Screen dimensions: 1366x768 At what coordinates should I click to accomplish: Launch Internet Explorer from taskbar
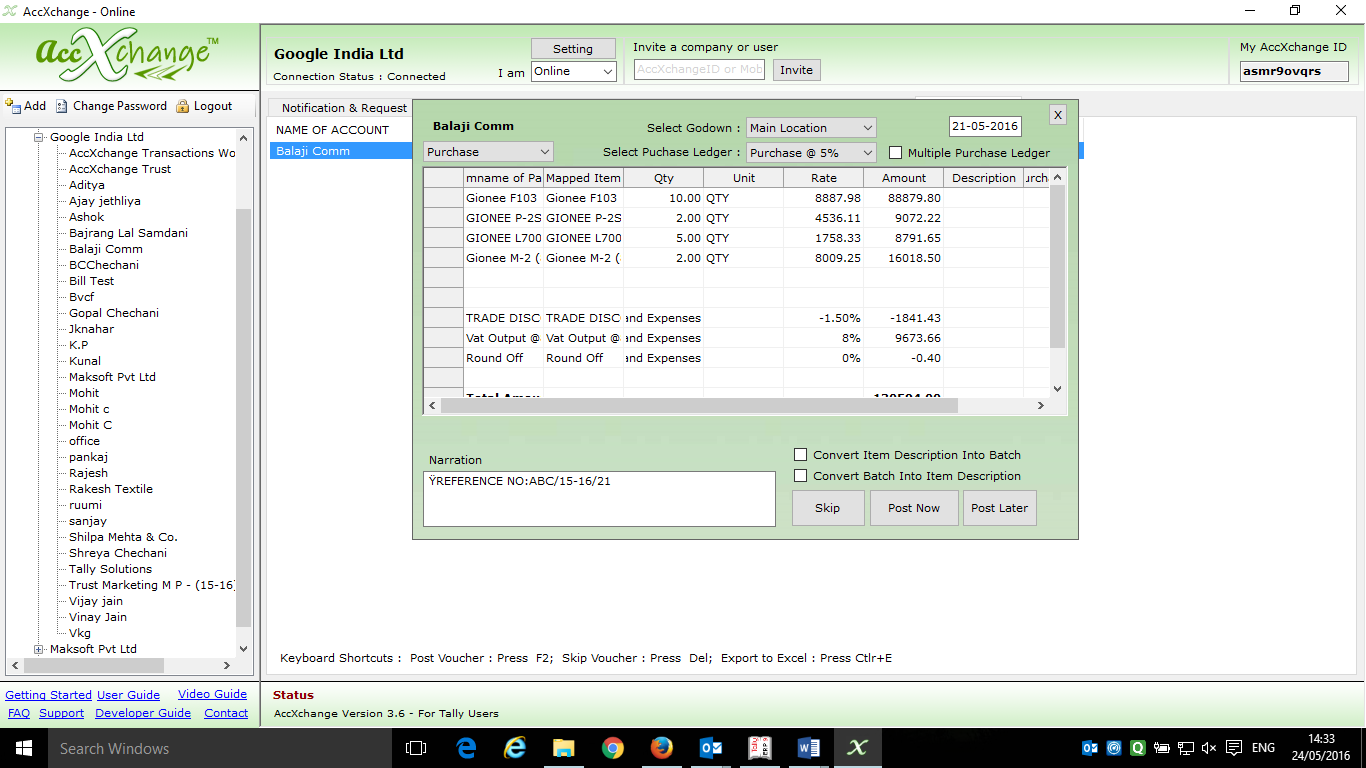[x=515, y=748]
